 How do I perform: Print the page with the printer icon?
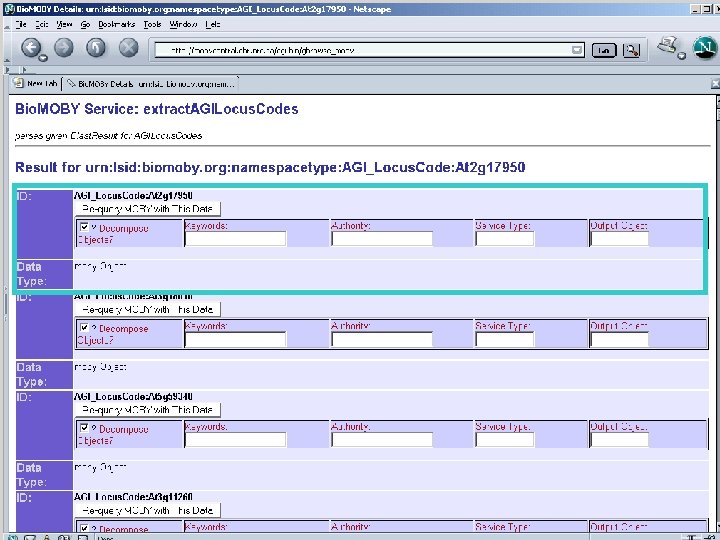[x=667, y=45]
